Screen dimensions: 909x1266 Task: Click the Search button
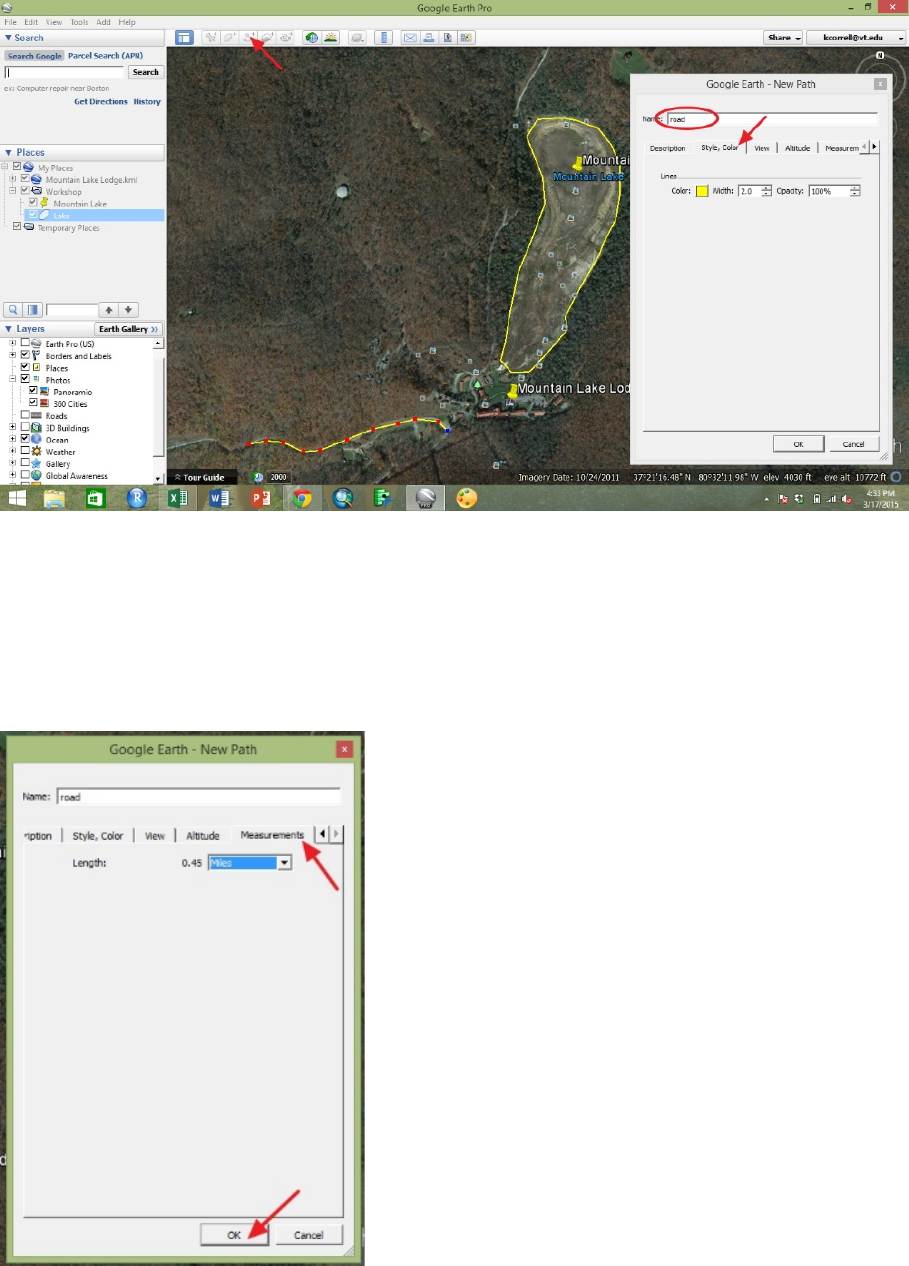[x=146, y=72]
